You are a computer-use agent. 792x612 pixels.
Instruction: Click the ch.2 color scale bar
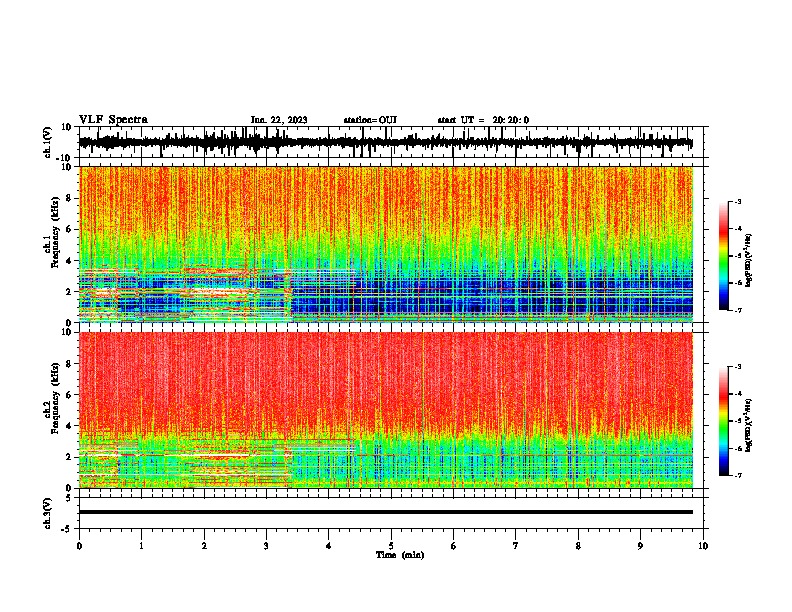pos(723,421)
